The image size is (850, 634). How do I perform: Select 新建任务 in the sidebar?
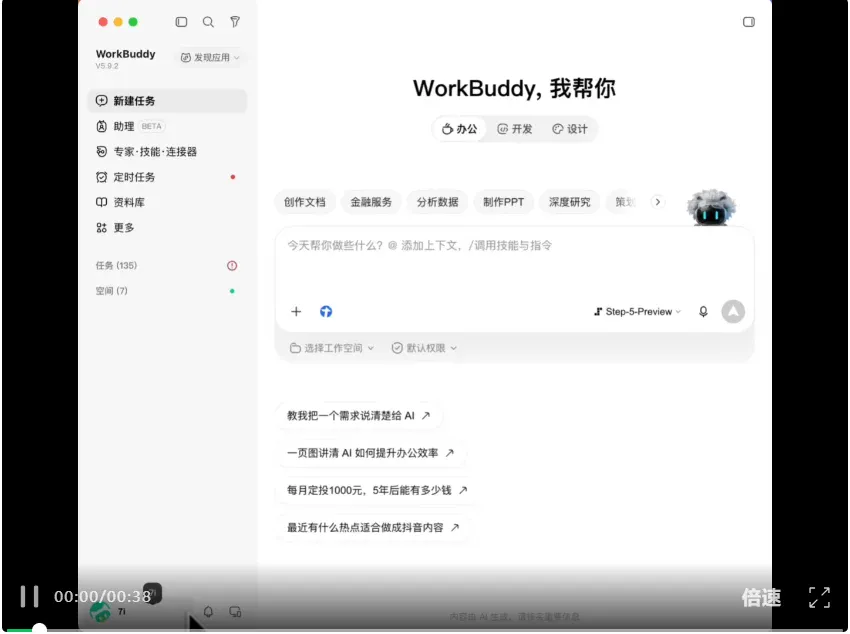tap(167, 101)
